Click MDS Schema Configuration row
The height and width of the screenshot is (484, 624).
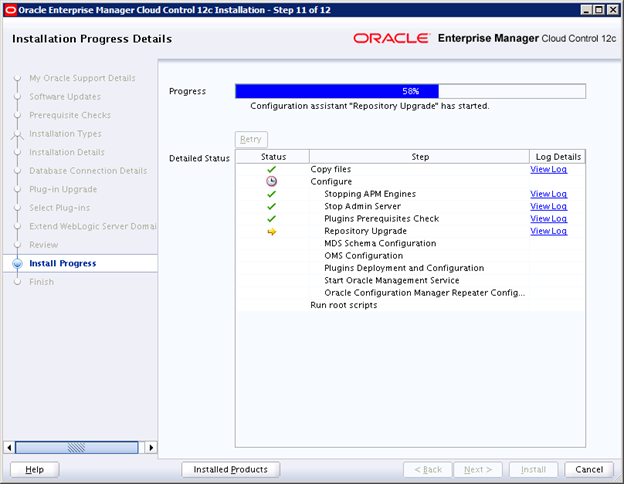[410, 243]
